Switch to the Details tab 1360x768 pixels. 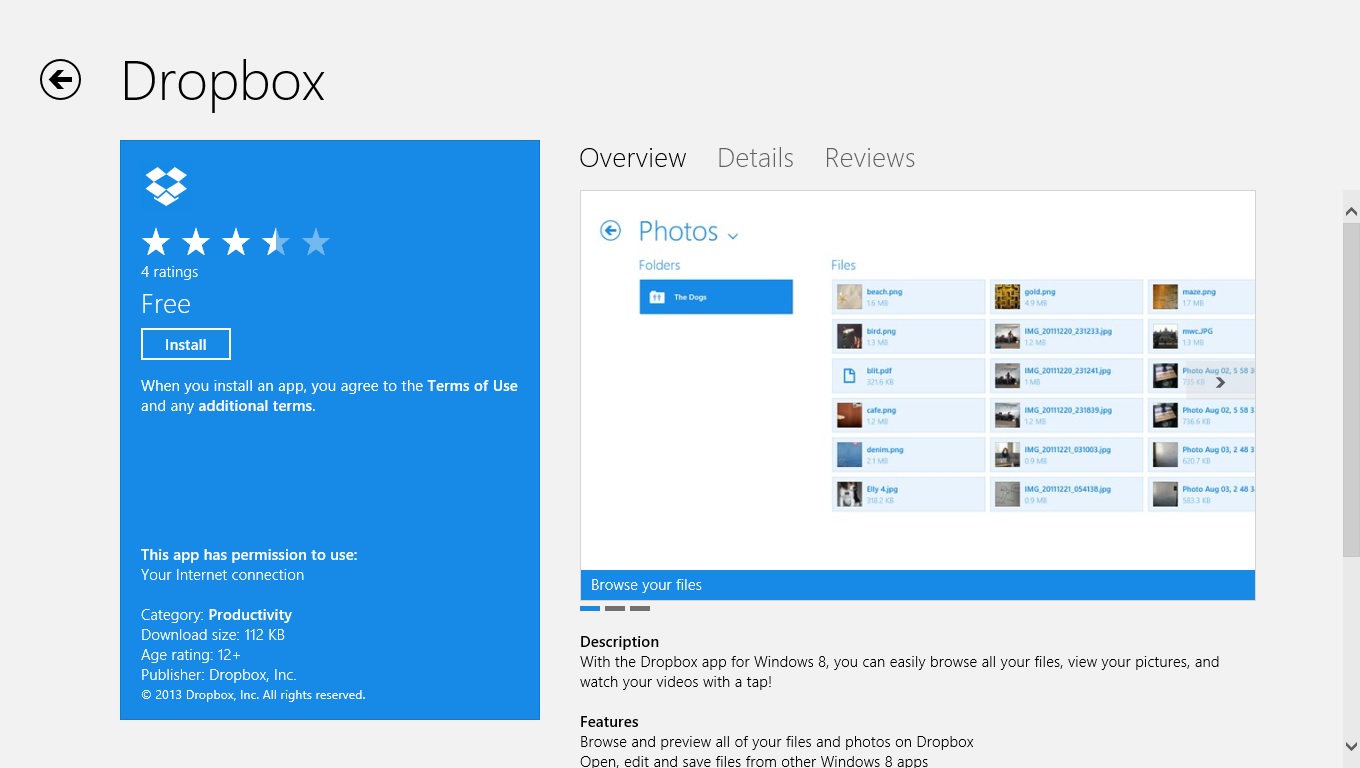click(755, 158)
